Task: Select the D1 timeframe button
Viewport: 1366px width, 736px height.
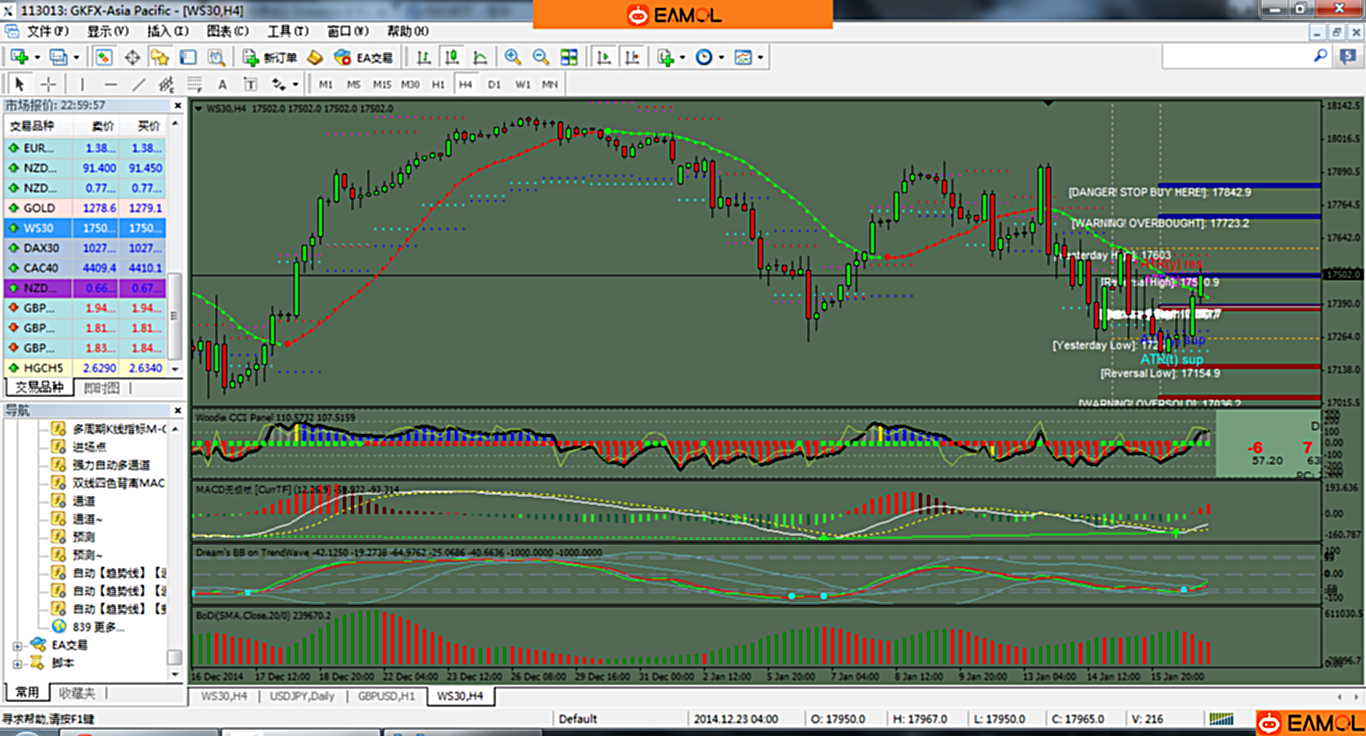Action: tap(494, 85)
